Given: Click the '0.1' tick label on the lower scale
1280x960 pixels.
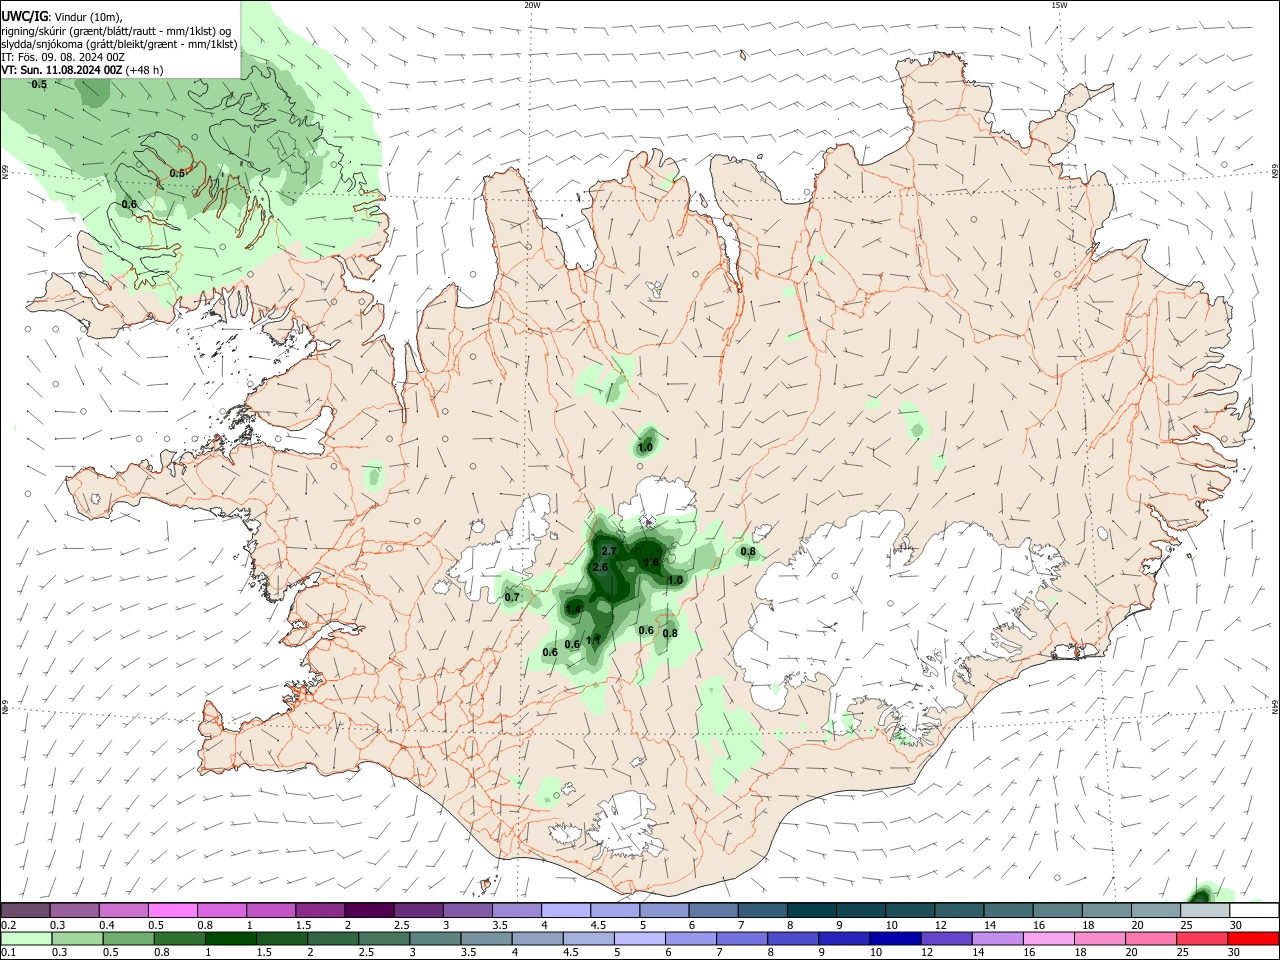Looking at the screenshot, I should (8, 953).
